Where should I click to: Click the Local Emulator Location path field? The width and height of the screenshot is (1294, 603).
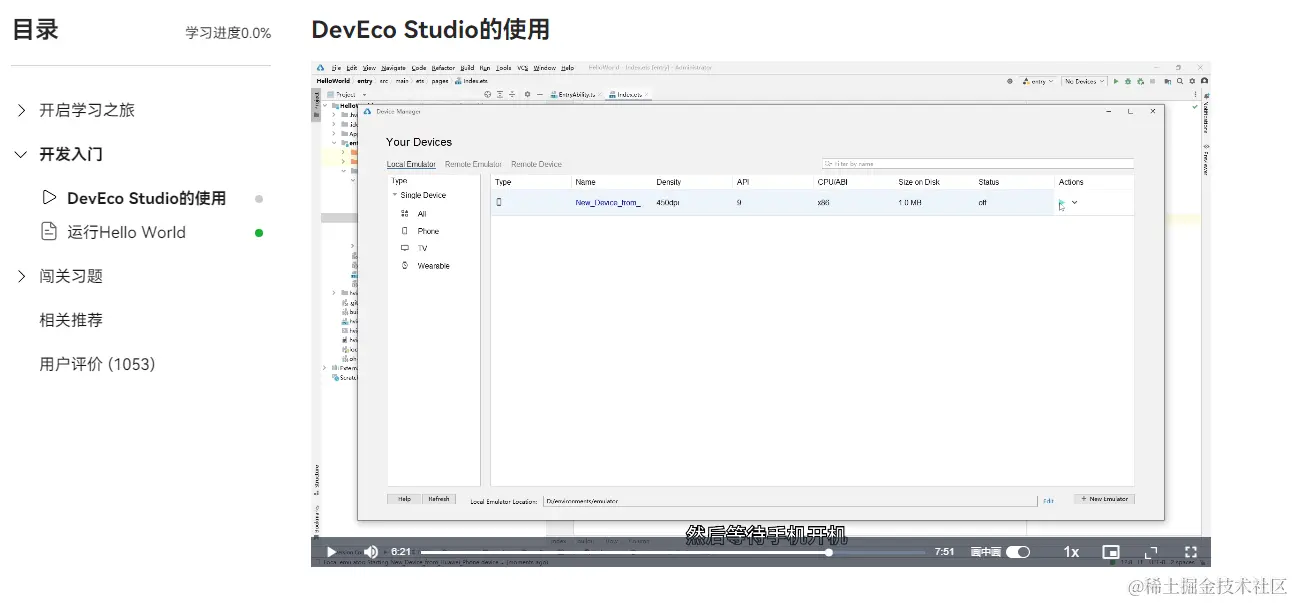pyautogui.click(x=790, y=500)
